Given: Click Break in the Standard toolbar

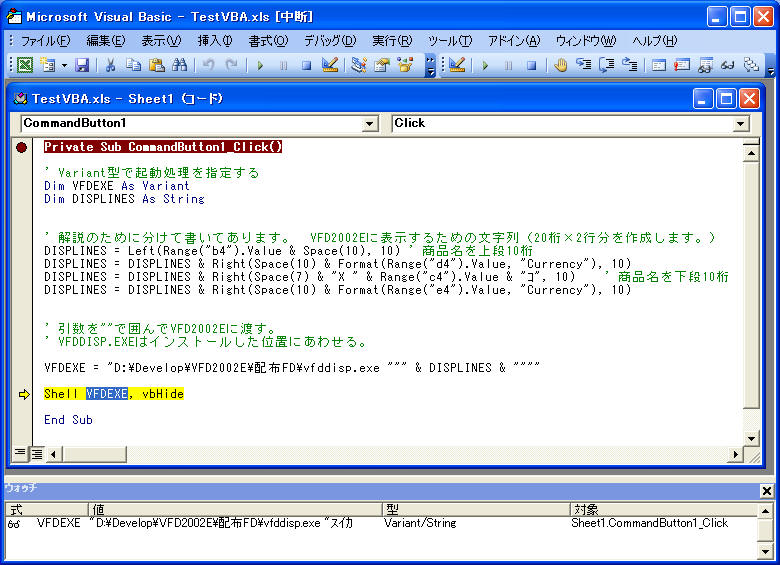Looking at the screenshot, I should 284,65.
